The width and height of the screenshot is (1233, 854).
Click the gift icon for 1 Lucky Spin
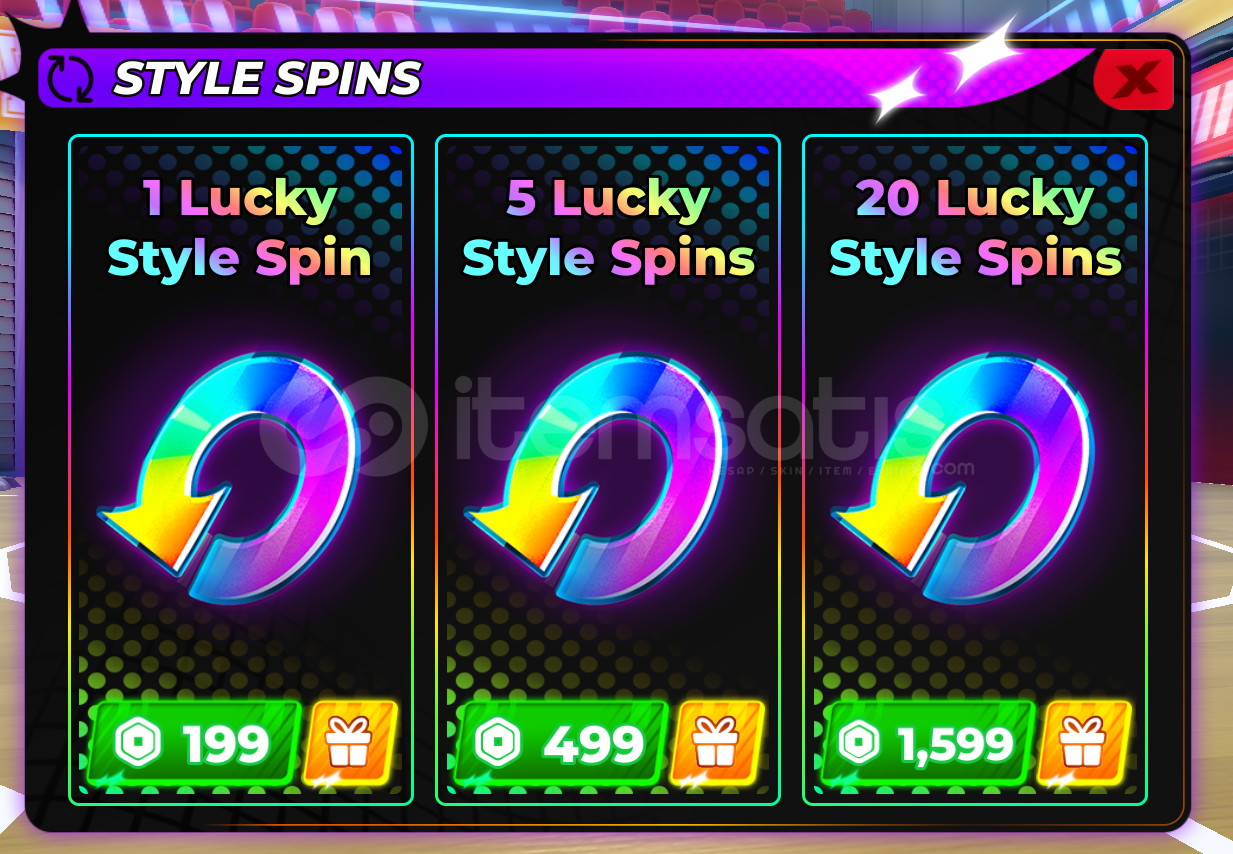click(x=350, y=742)
